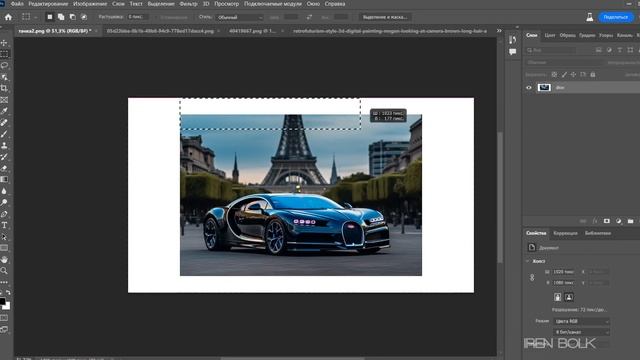The image size is (640, 360).
Task: Select the Hand tool
Action: click(x=4, y=259)
